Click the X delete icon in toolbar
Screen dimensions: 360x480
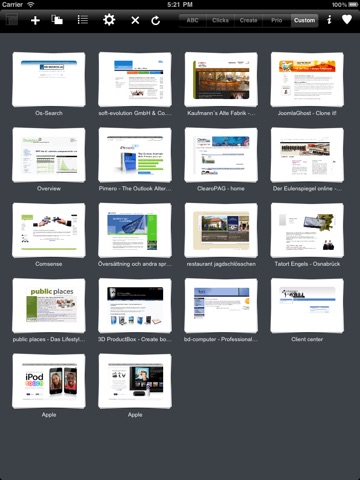(x=135, y=21)
